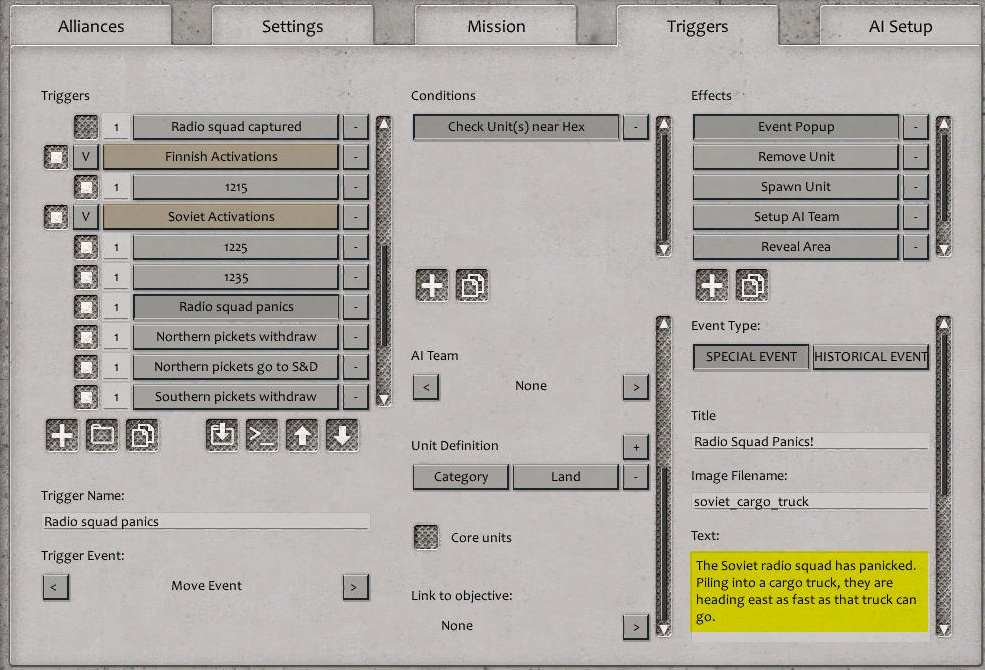Create a new trigger folder
The image size is (985, 670).
click(x=102, y=435)
